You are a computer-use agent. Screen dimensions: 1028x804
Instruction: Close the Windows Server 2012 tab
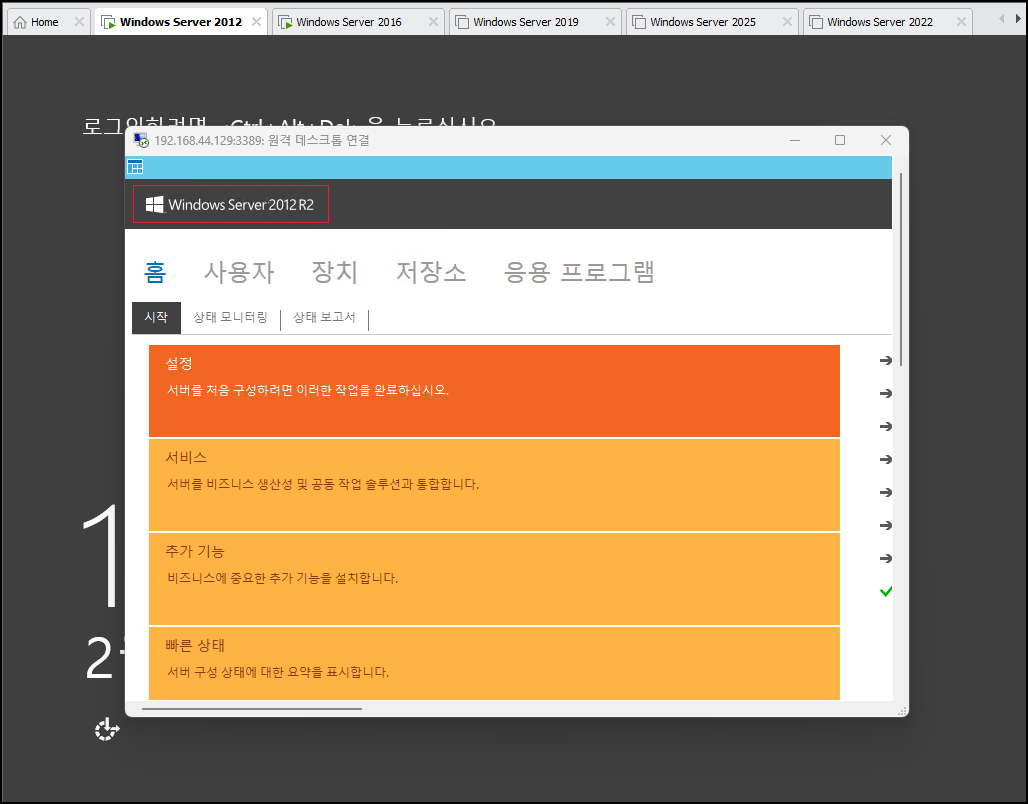coord(256,22)
